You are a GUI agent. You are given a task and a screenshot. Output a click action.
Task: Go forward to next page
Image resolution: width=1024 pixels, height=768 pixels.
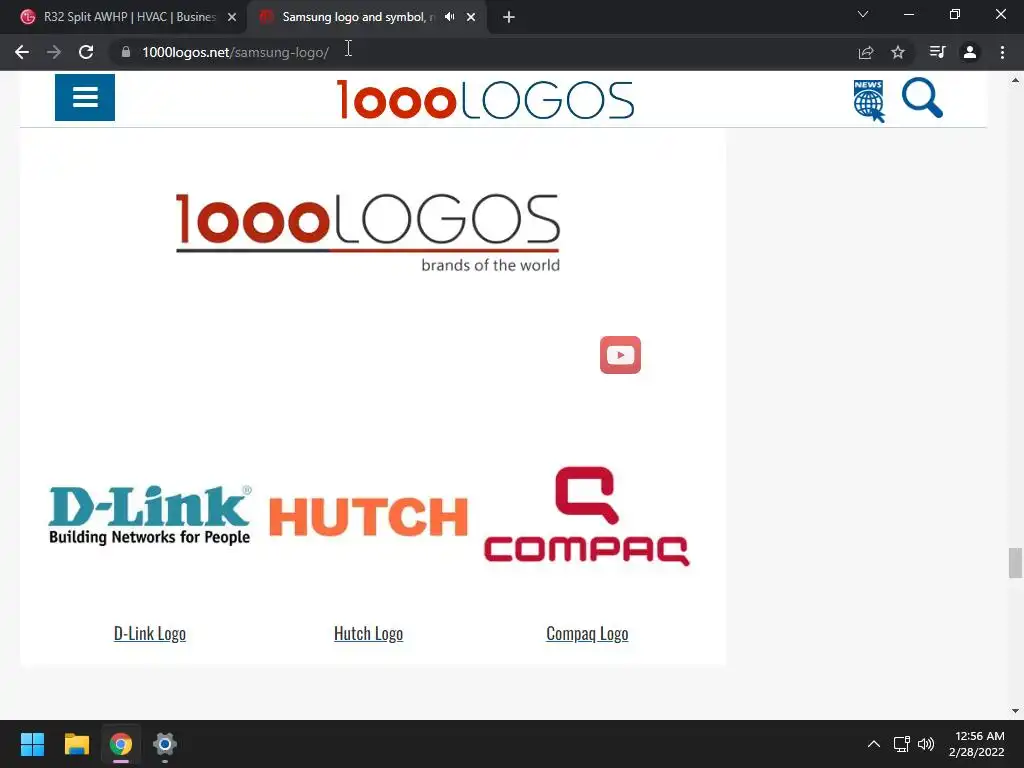(54, 52)
